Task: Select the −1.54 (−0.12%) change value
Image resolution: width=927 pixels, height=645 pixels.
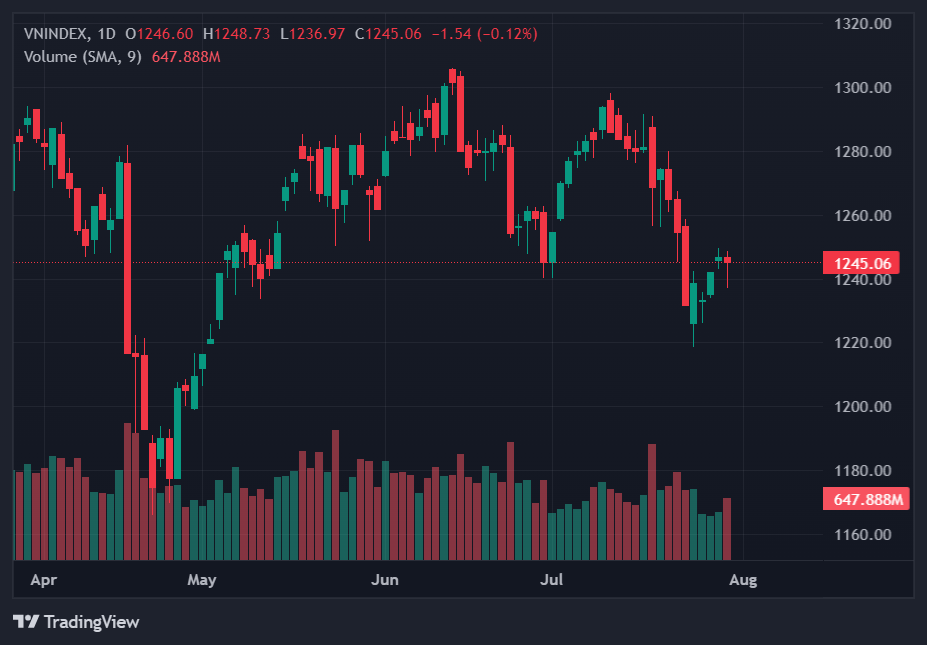Action: tap(484, 34)
